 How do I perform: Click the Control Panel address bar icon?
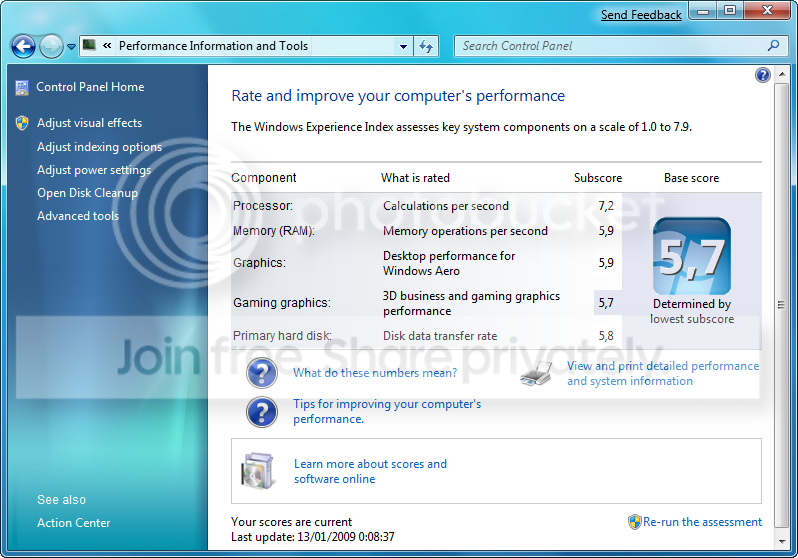(90, 45)
